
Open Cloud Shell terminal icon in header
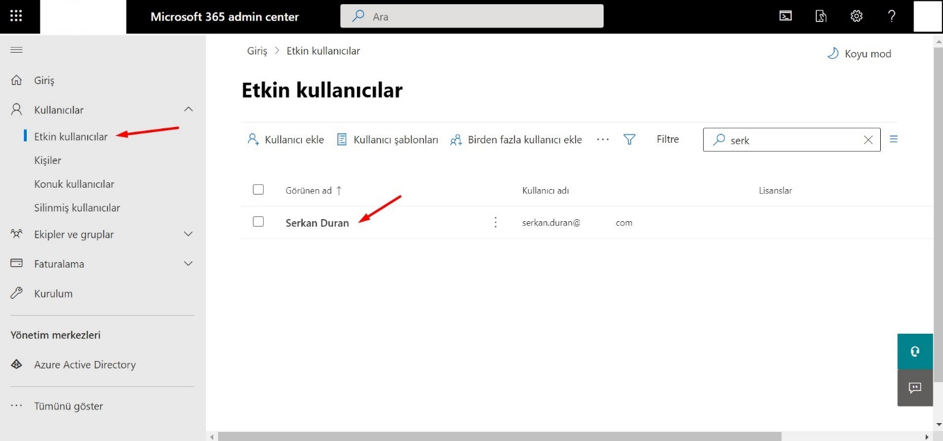click(785, 16)
